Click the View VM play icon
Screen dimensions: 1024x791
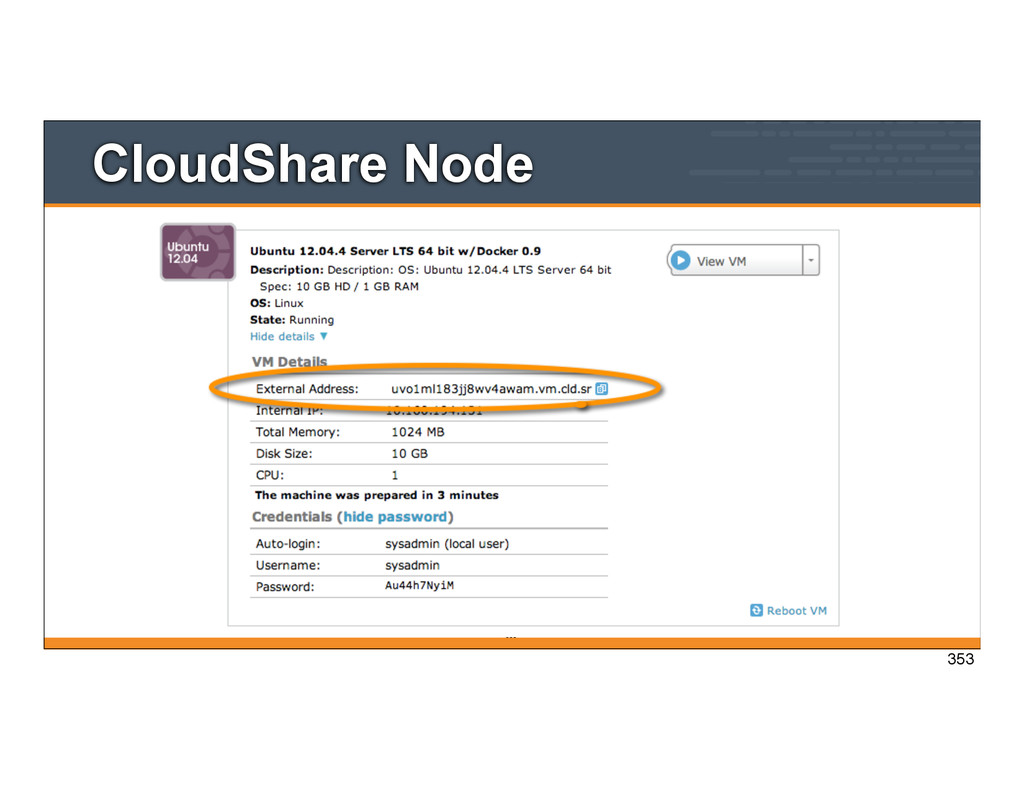coord(680,261)
